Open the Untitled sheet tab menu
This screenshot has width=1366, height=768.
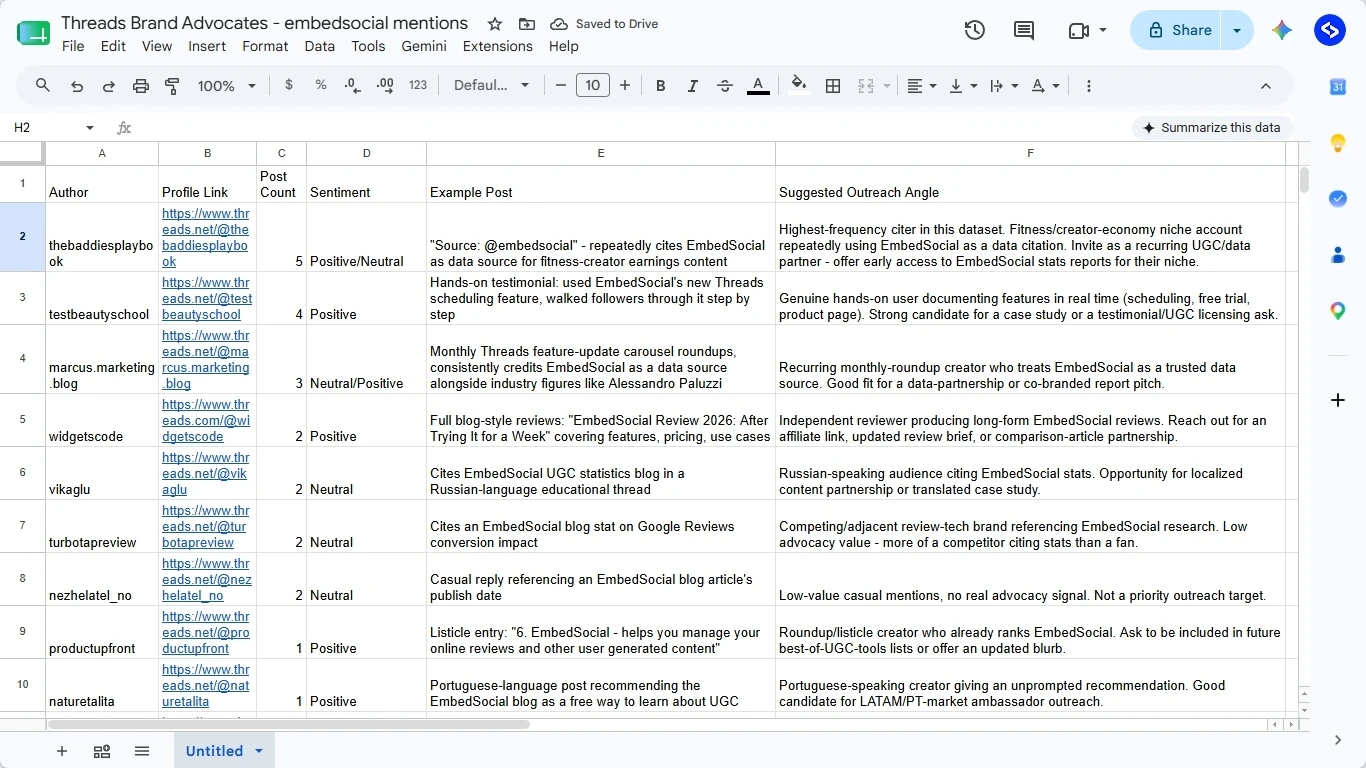tap(259, 751)
